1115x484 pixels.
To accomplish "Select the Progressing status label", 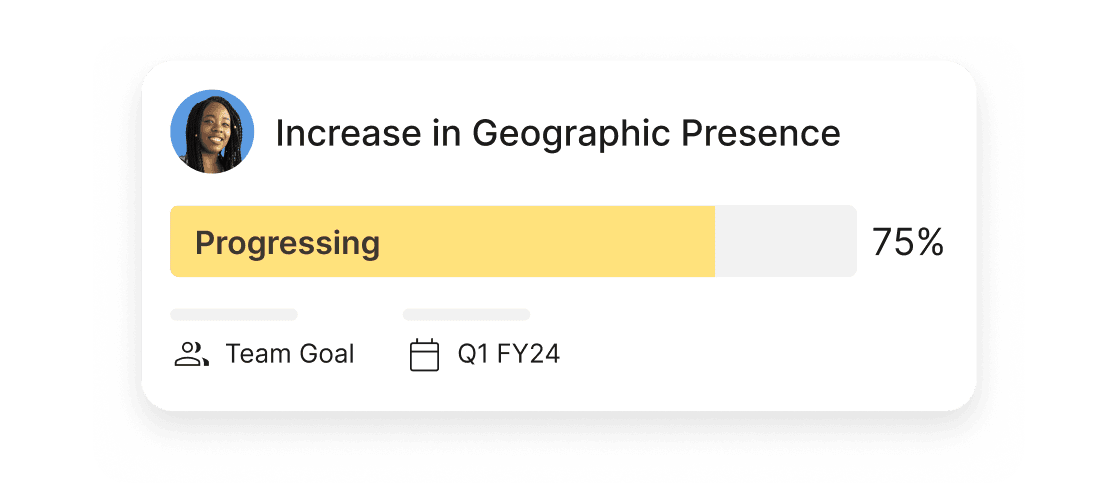I will [287, 243].
